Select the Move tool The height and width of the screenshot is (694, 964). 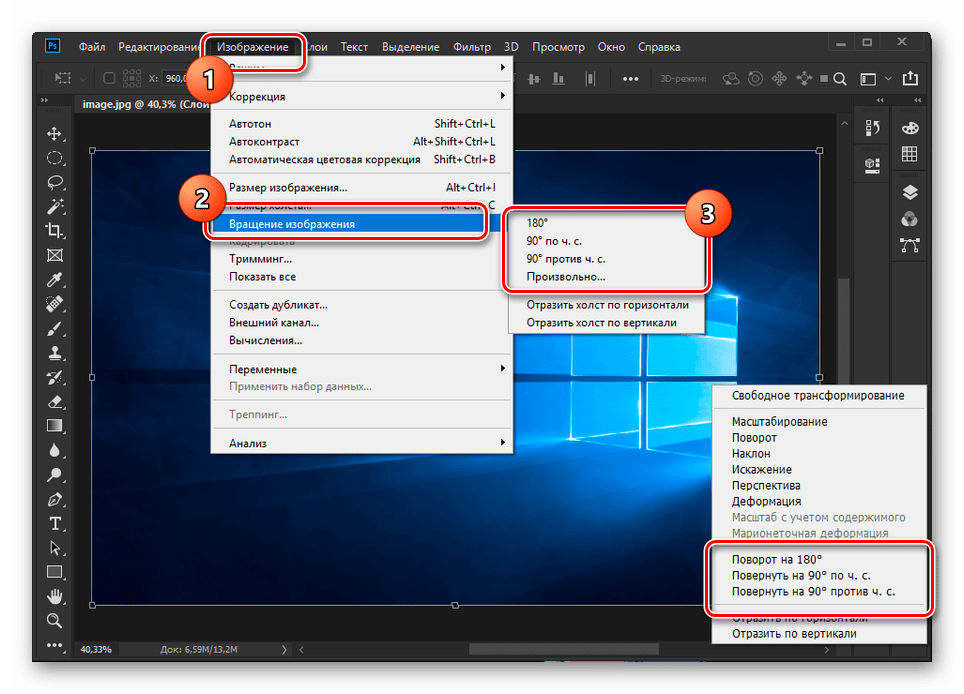point(55,134)
